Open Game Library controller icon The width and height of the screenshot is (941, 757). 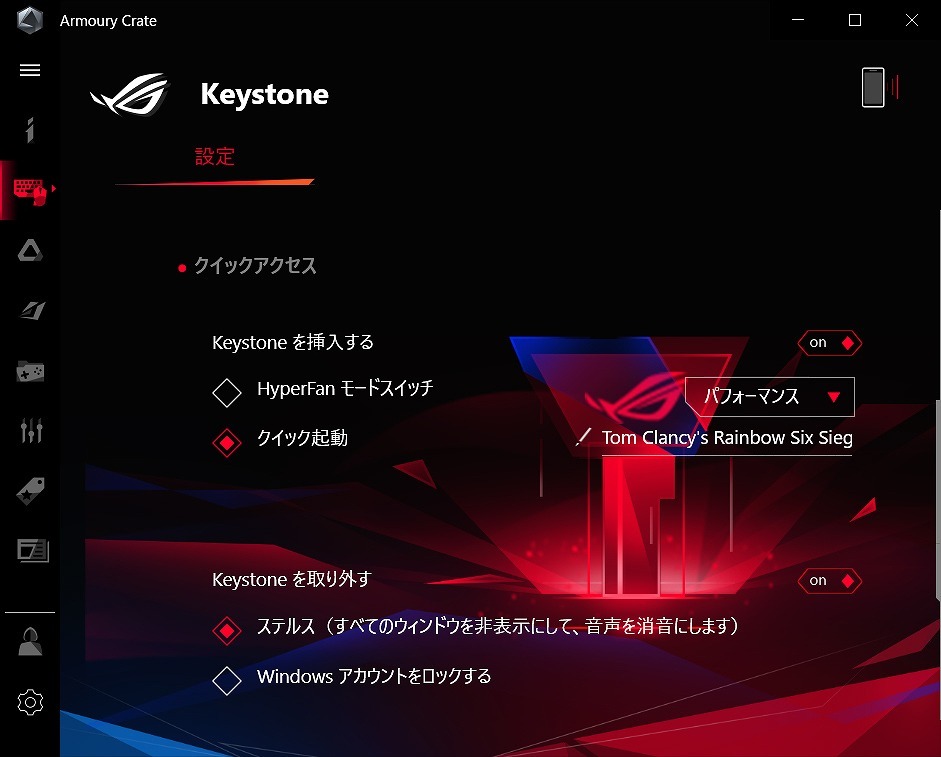(x=30, y=371)
